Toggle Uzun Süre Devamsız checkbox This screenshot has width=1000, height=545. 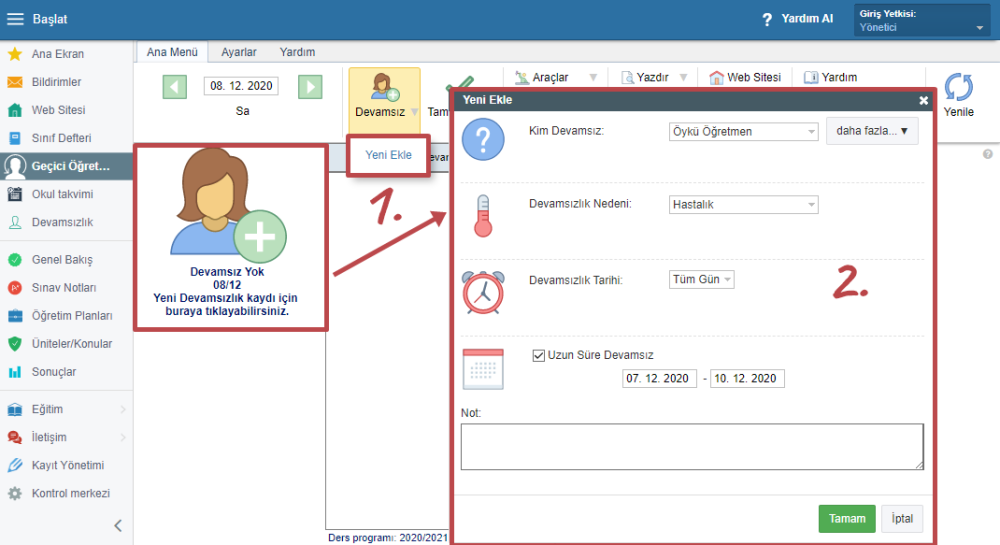pyautogui.click(x=538, y=356)
